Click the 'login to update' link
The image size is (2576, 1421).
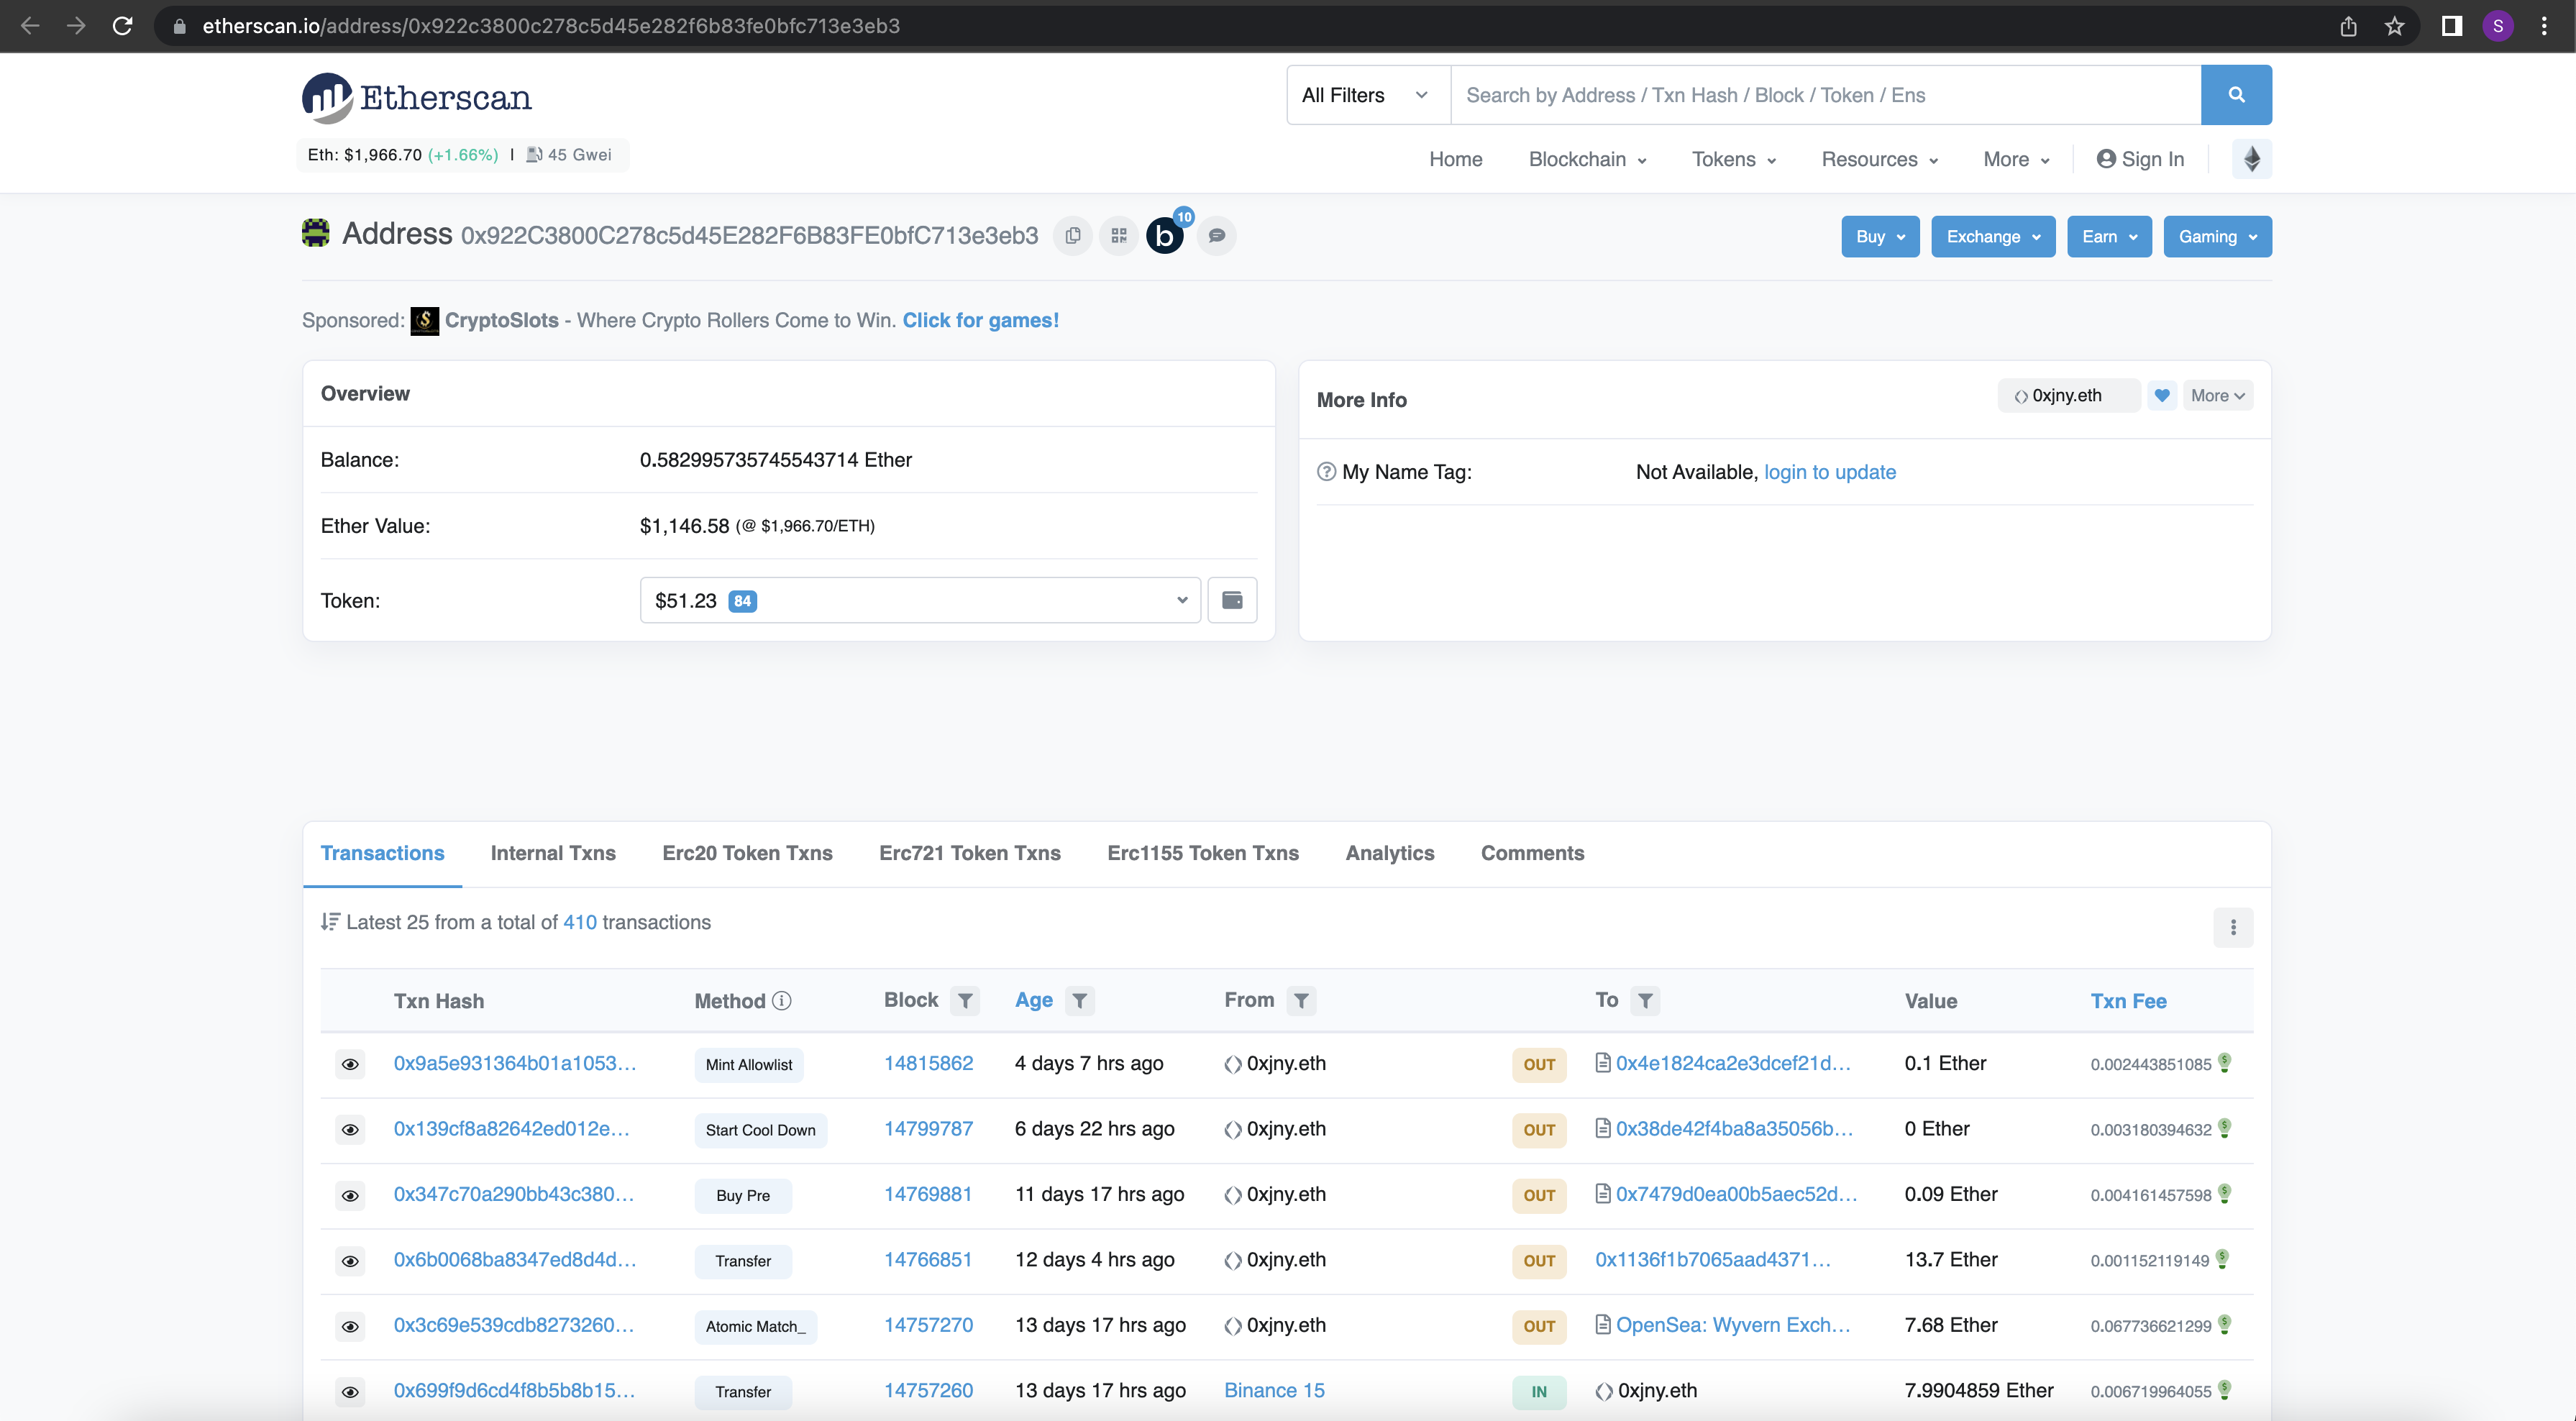1829,472
